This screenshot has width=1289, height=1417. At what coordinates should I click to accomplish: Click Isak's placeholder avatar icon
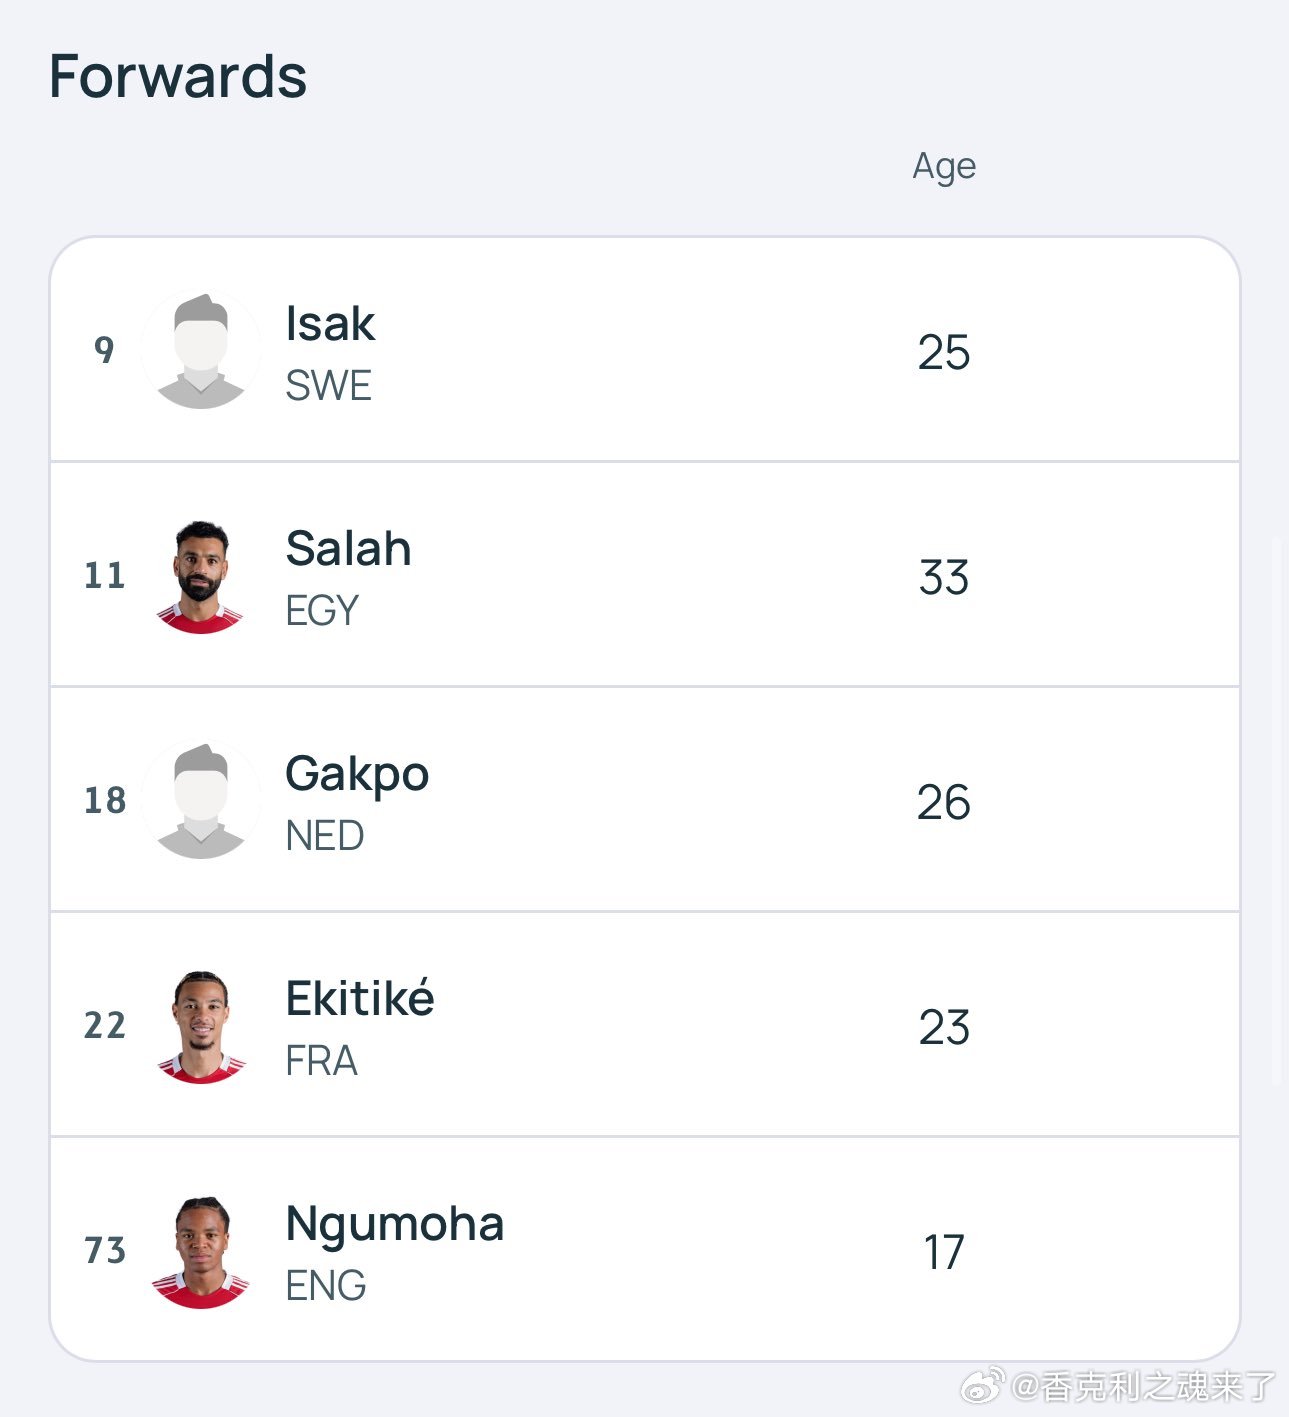click(201, 349)
